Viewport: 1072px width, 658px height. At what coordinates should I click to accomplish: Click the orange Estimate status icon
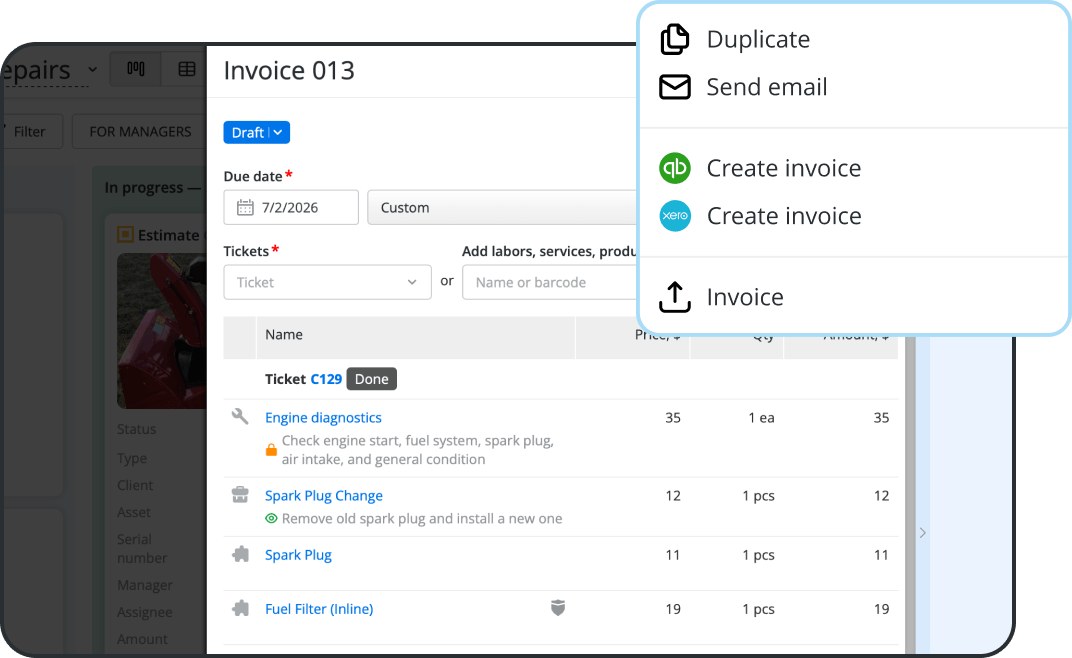[x=125, y=235]
